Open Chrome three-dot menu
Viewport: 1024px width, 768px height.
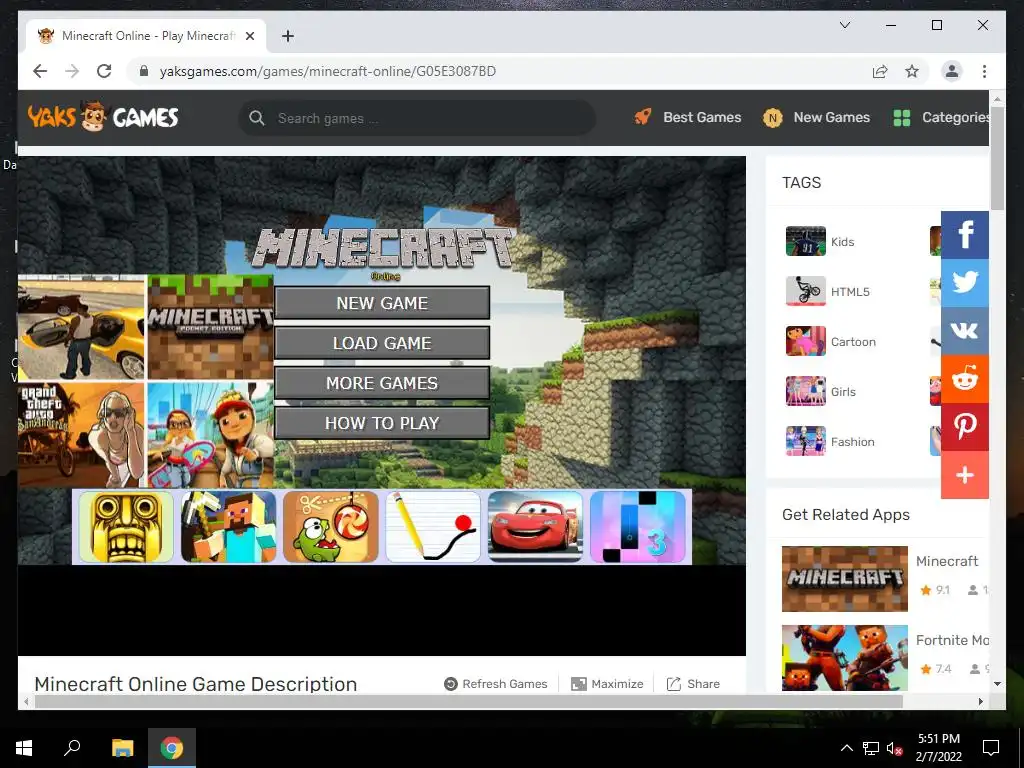(x=984, y=71)
